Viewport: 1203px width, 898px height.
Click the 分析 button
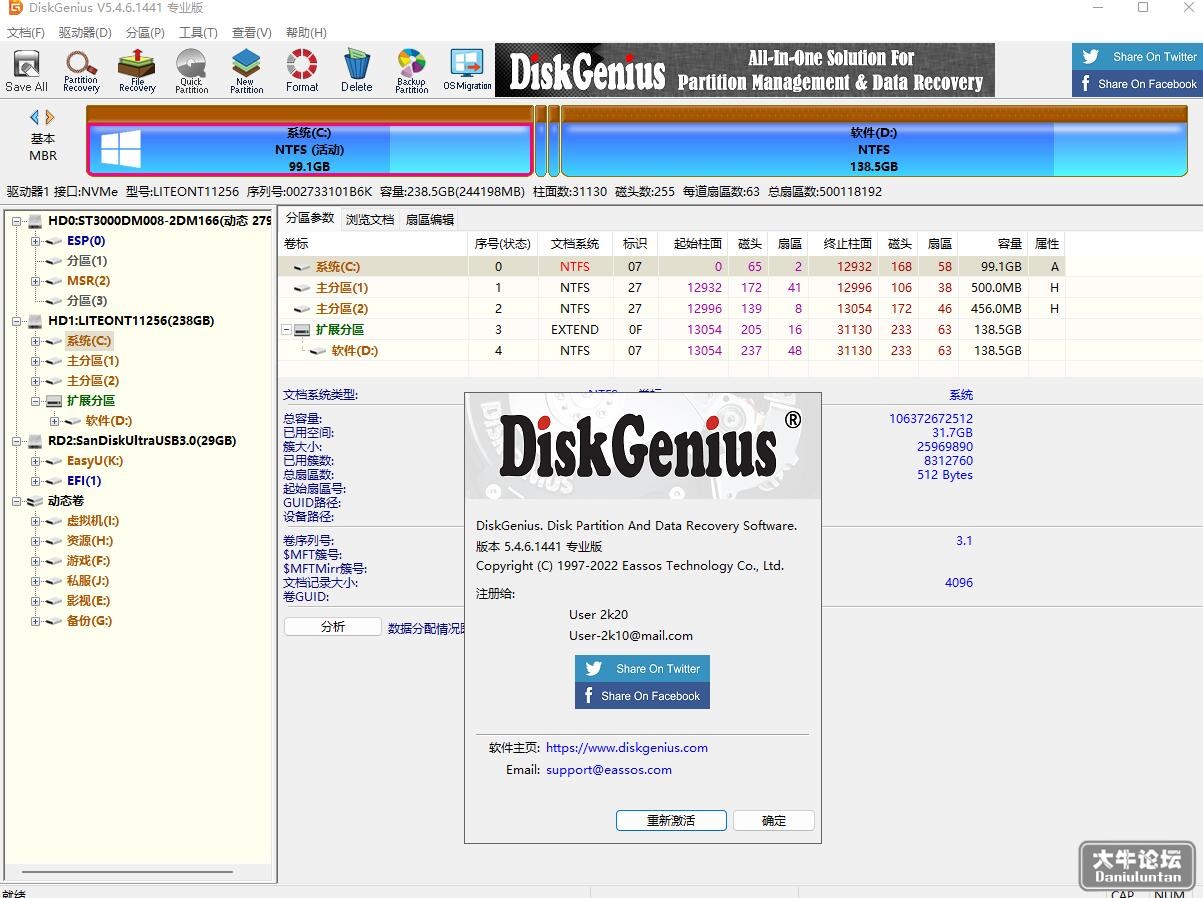333,627
